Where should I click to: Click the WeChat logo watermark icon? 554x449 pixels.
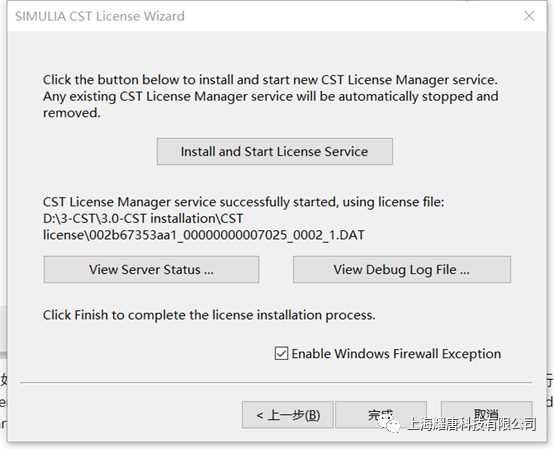pyautogui.click(x=389, y=424)
